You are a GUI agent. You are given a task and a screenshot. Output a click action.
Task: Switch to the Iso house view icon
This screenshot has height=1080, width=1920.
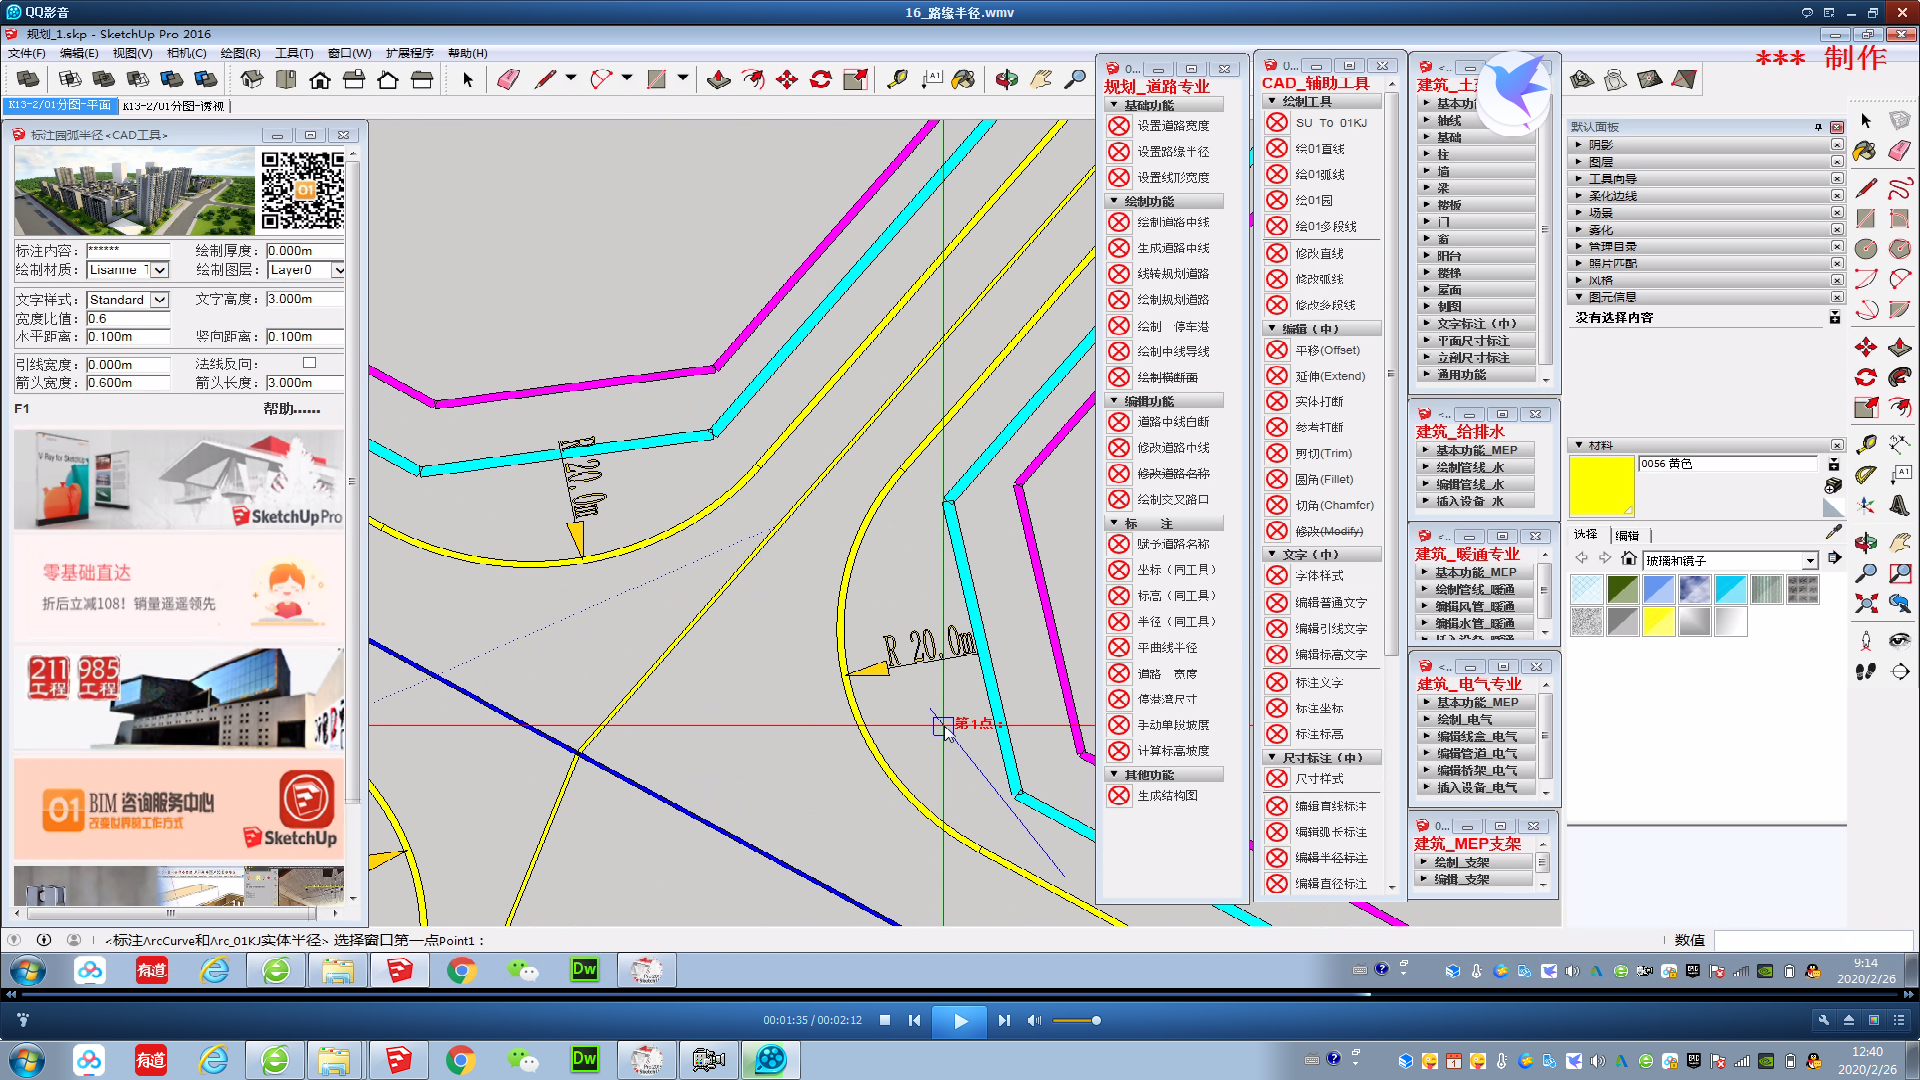click(252, 80)
